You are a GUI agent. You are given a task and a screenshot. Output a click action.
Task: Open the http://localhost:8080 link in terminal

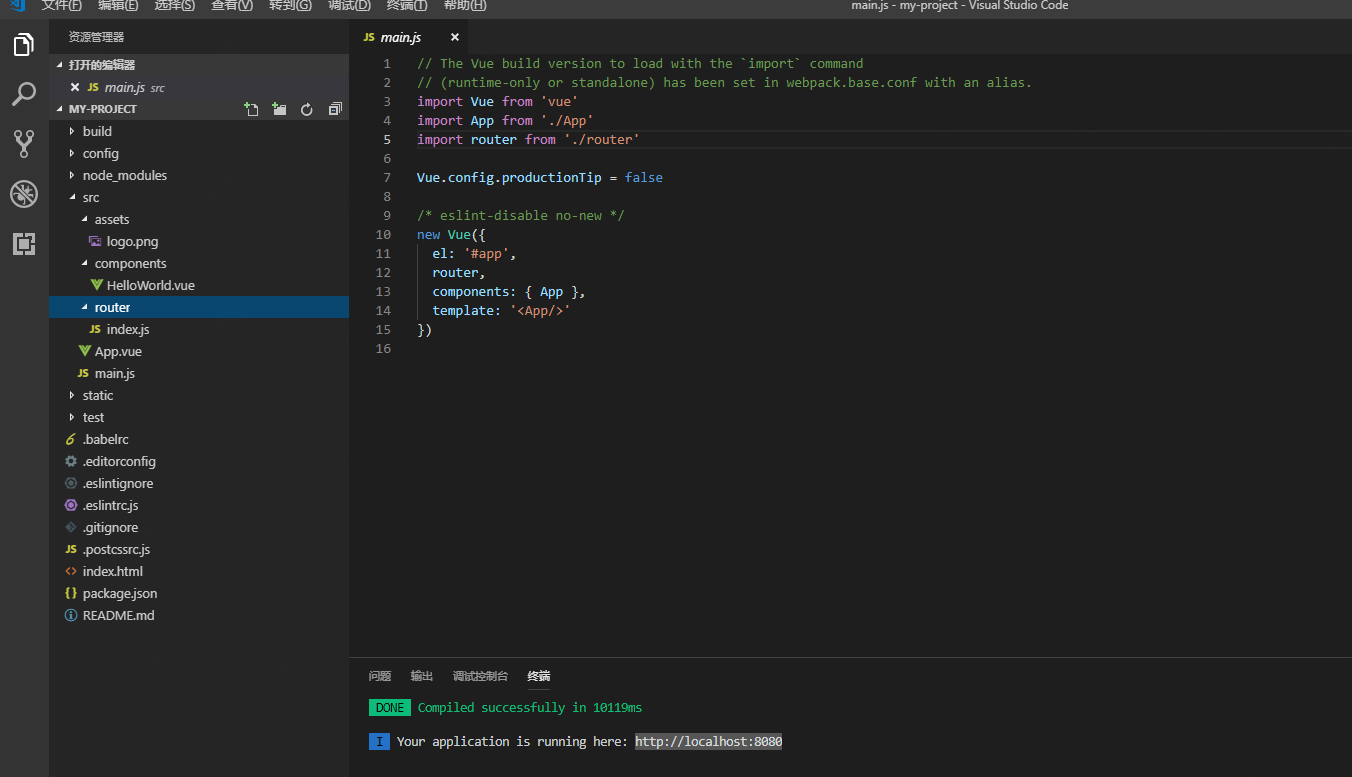709,741
